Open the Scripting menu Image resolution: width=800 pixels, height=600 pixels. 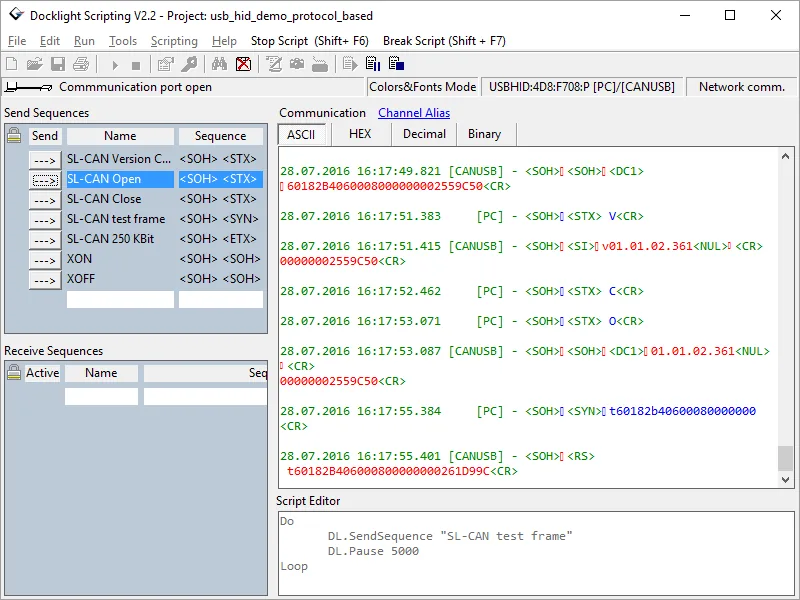pos(174,41)
